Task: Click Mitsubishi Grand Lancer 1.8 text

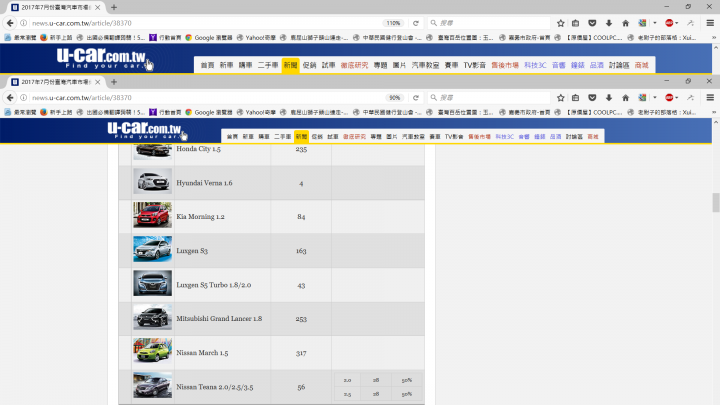Action: click(219, 318)
